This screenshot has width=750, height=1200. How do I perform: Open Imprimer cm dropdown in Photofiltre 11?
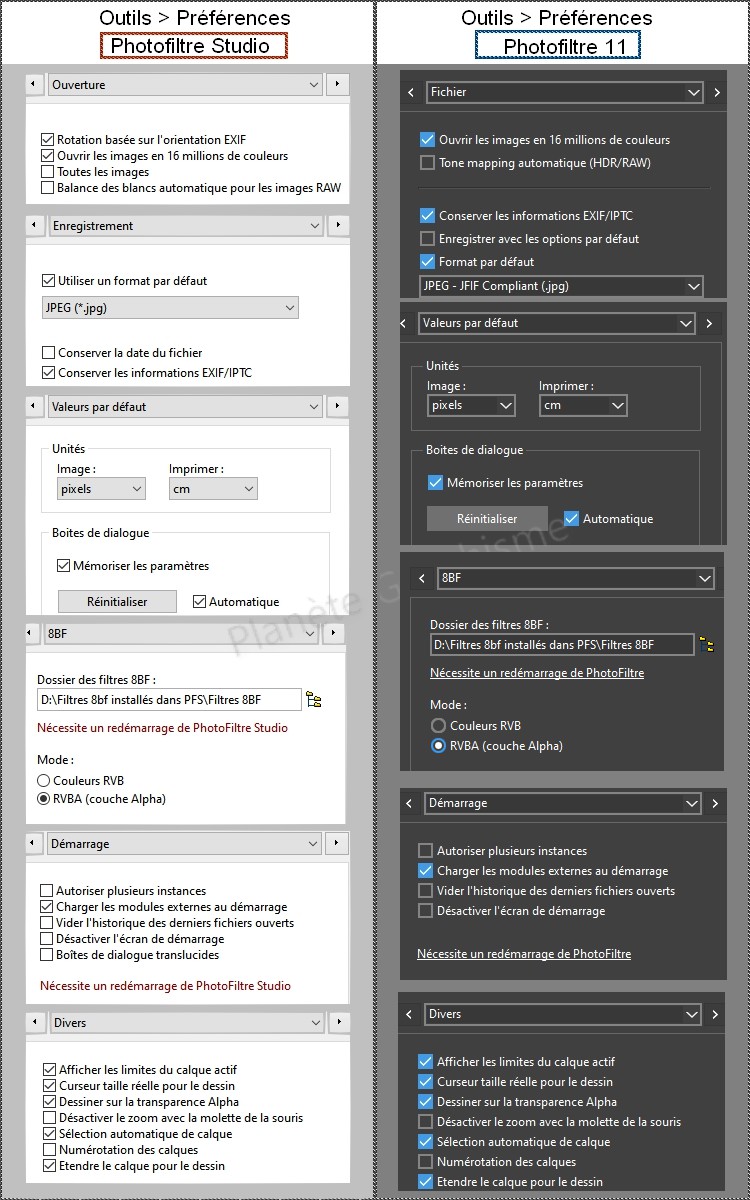[x=583, y=406]
